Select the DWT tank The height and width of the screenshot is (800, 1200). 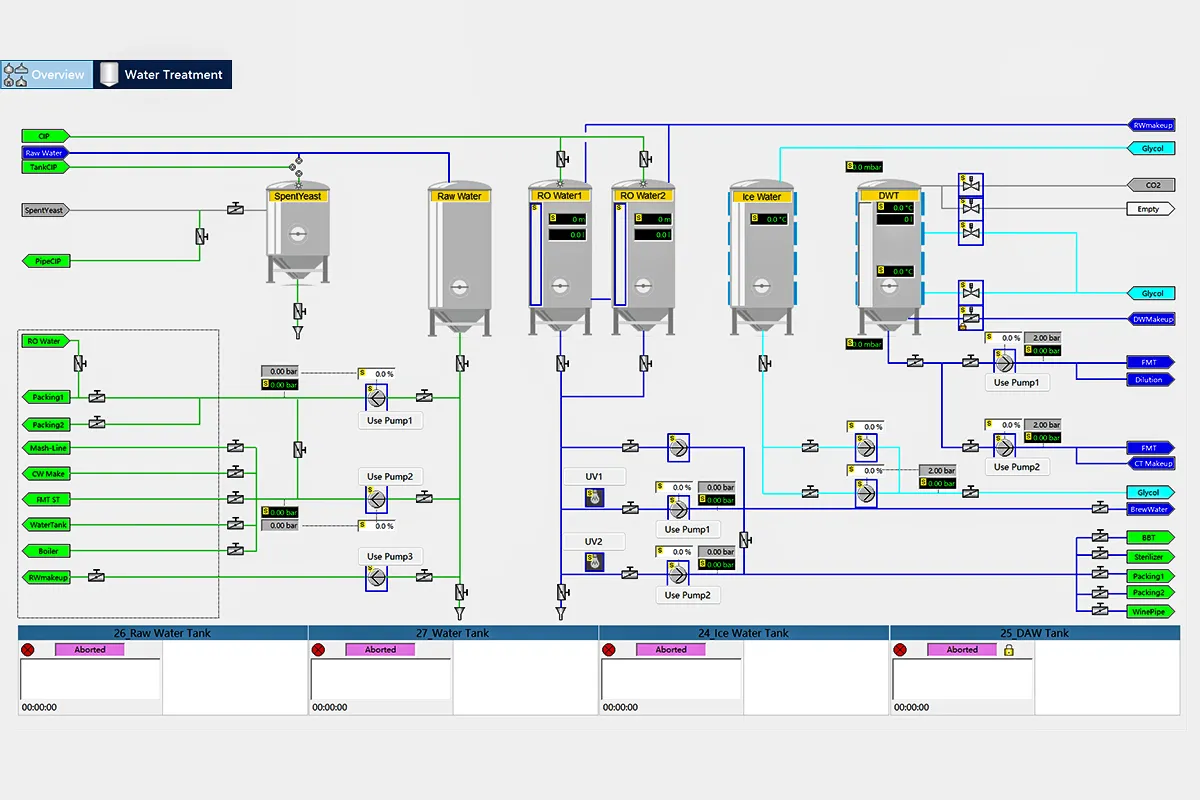888,258
